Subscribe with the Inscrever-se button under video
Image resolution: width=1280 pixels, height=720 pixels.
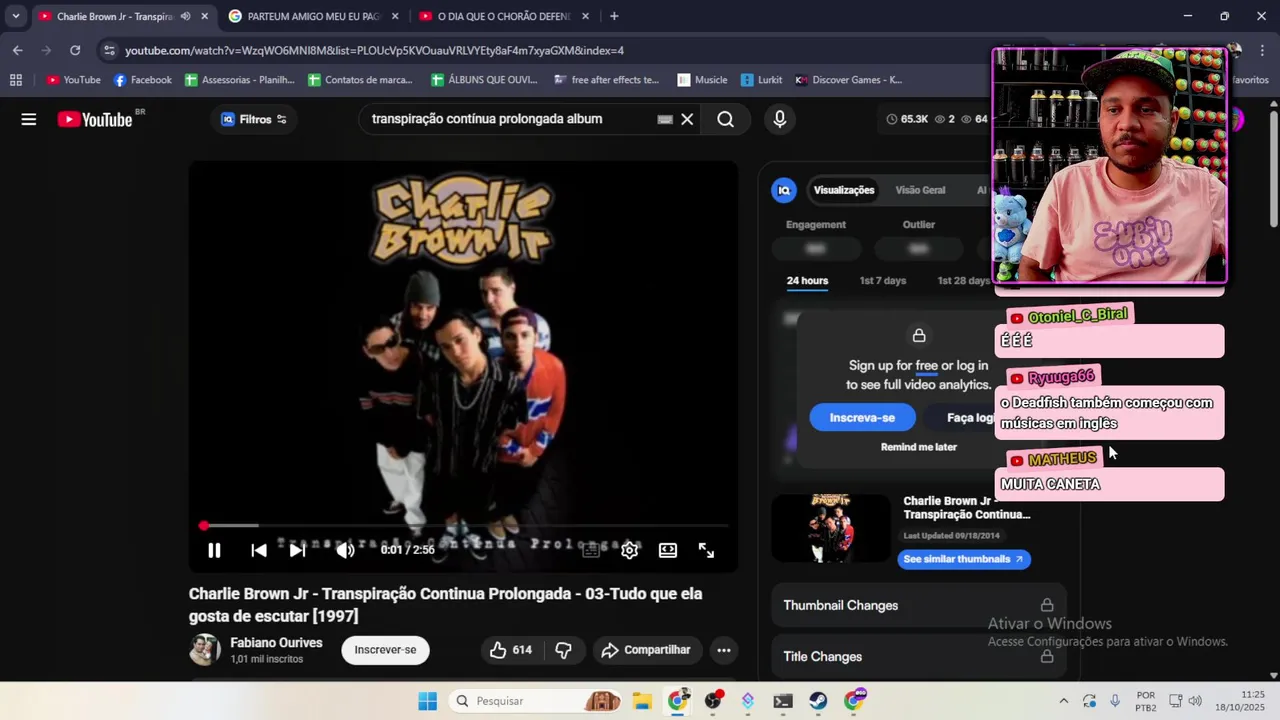tap(385, 650)
